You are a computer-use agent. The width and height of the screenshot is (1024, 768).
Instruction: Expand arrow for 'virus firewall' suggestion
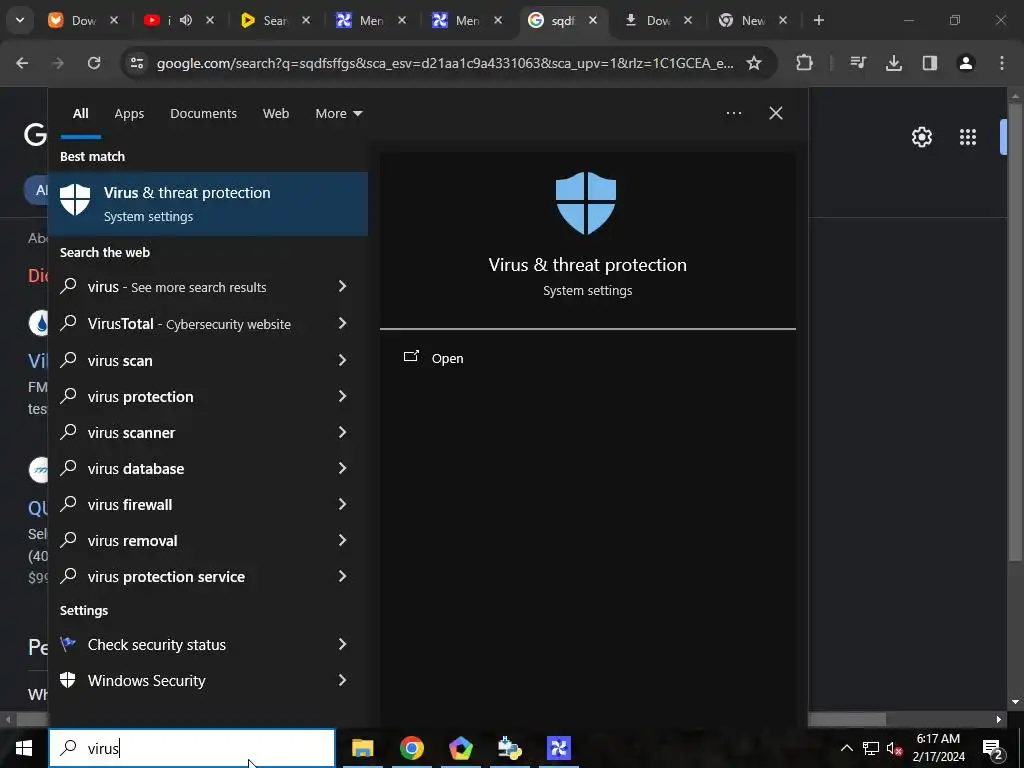[342, 504]
